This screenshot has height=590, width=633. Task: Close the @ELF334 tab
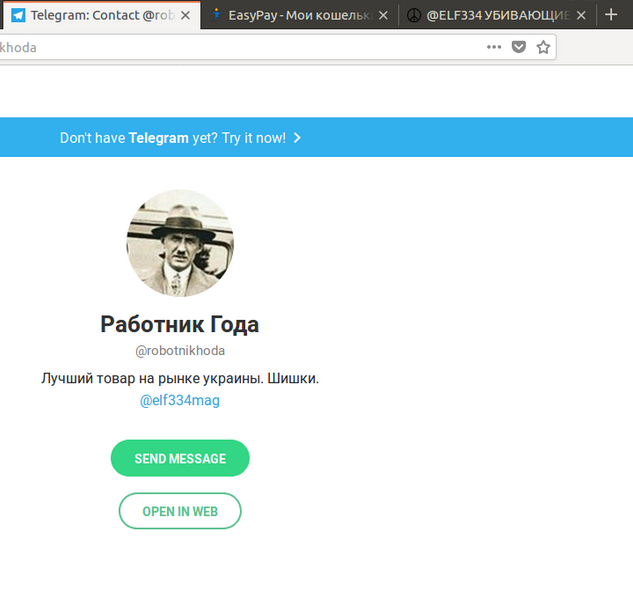point(584,16)
